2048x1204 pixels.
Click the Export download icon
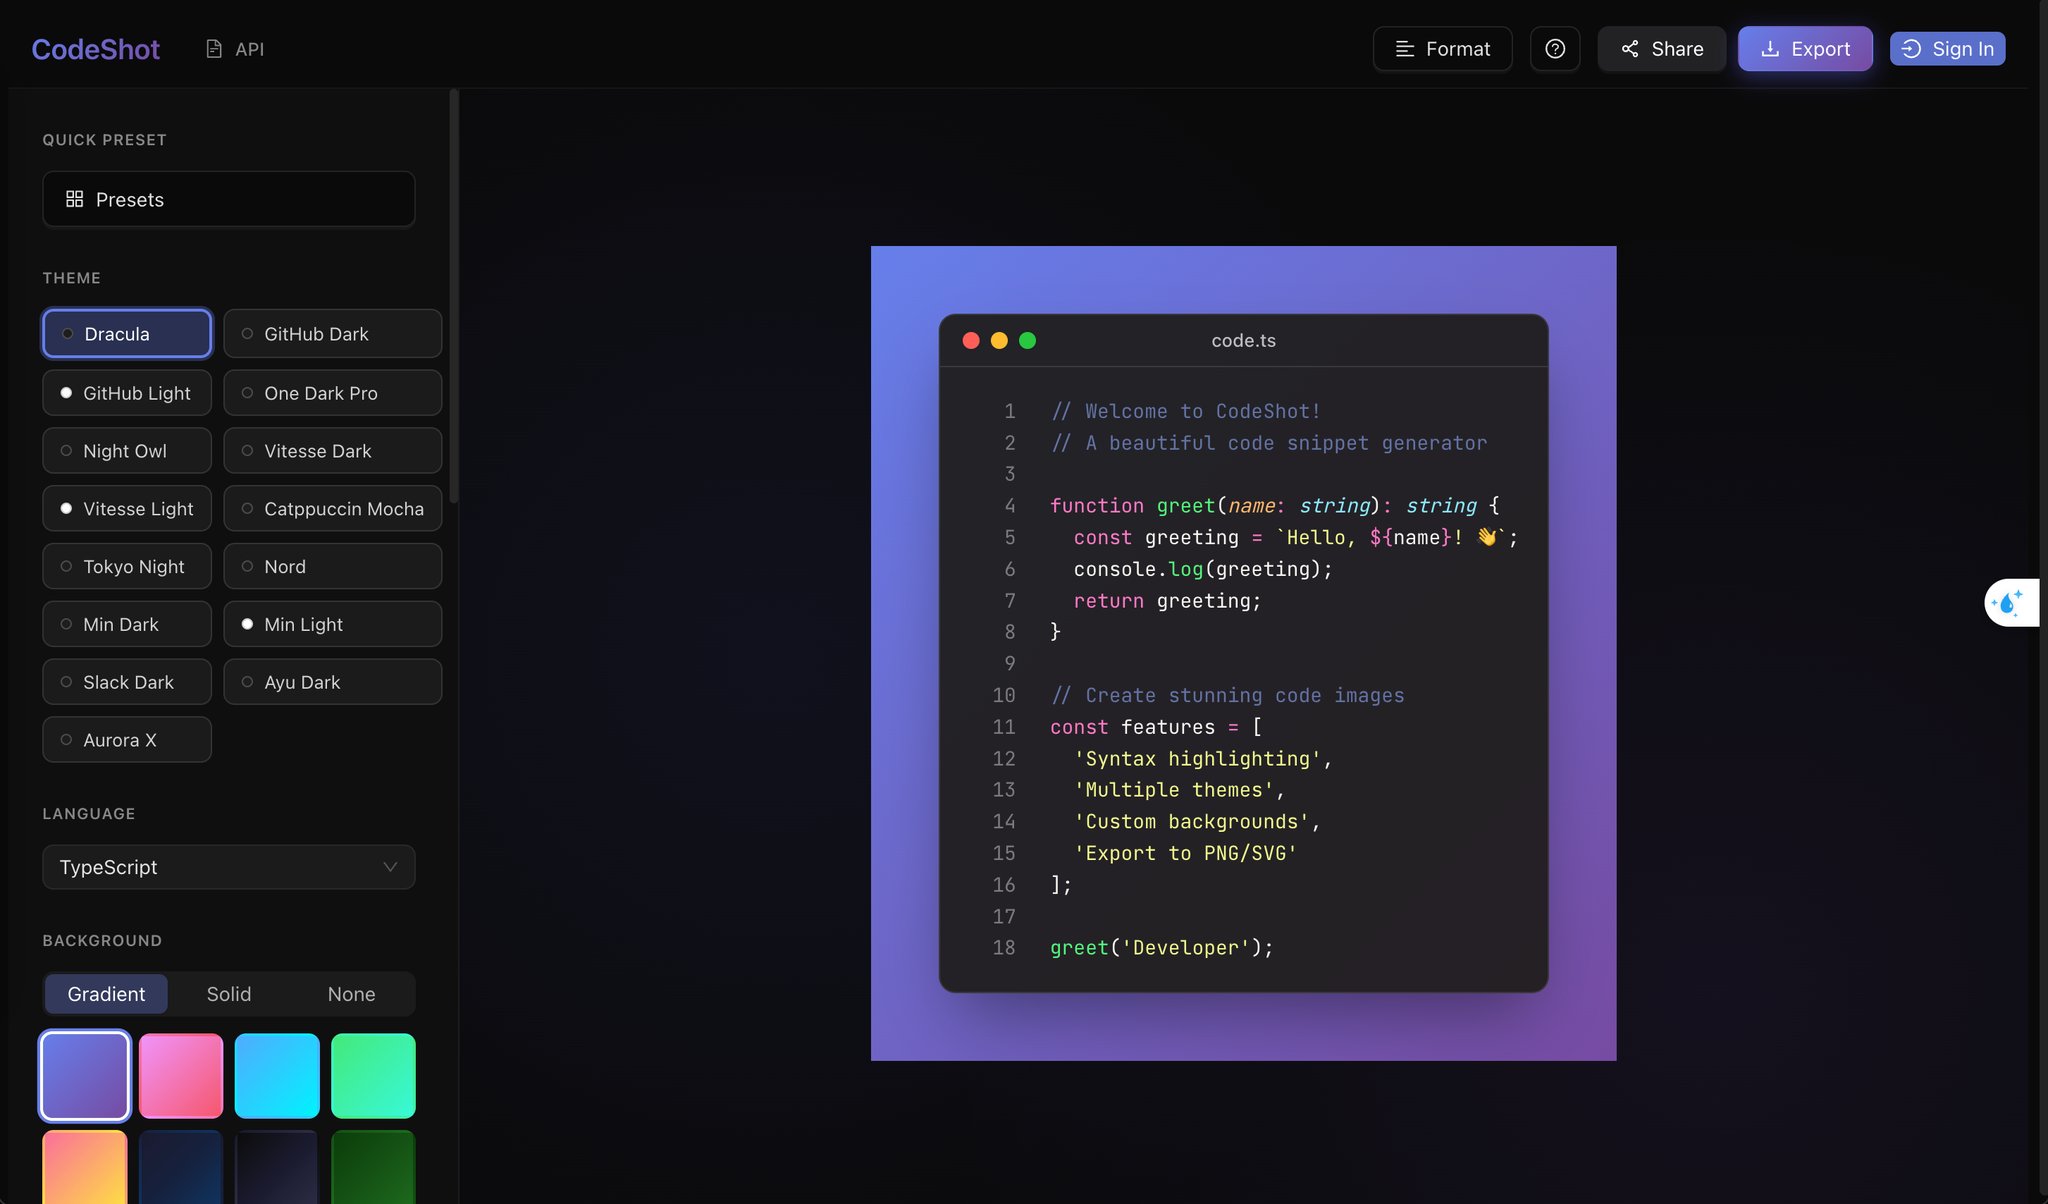[1770, 49]
